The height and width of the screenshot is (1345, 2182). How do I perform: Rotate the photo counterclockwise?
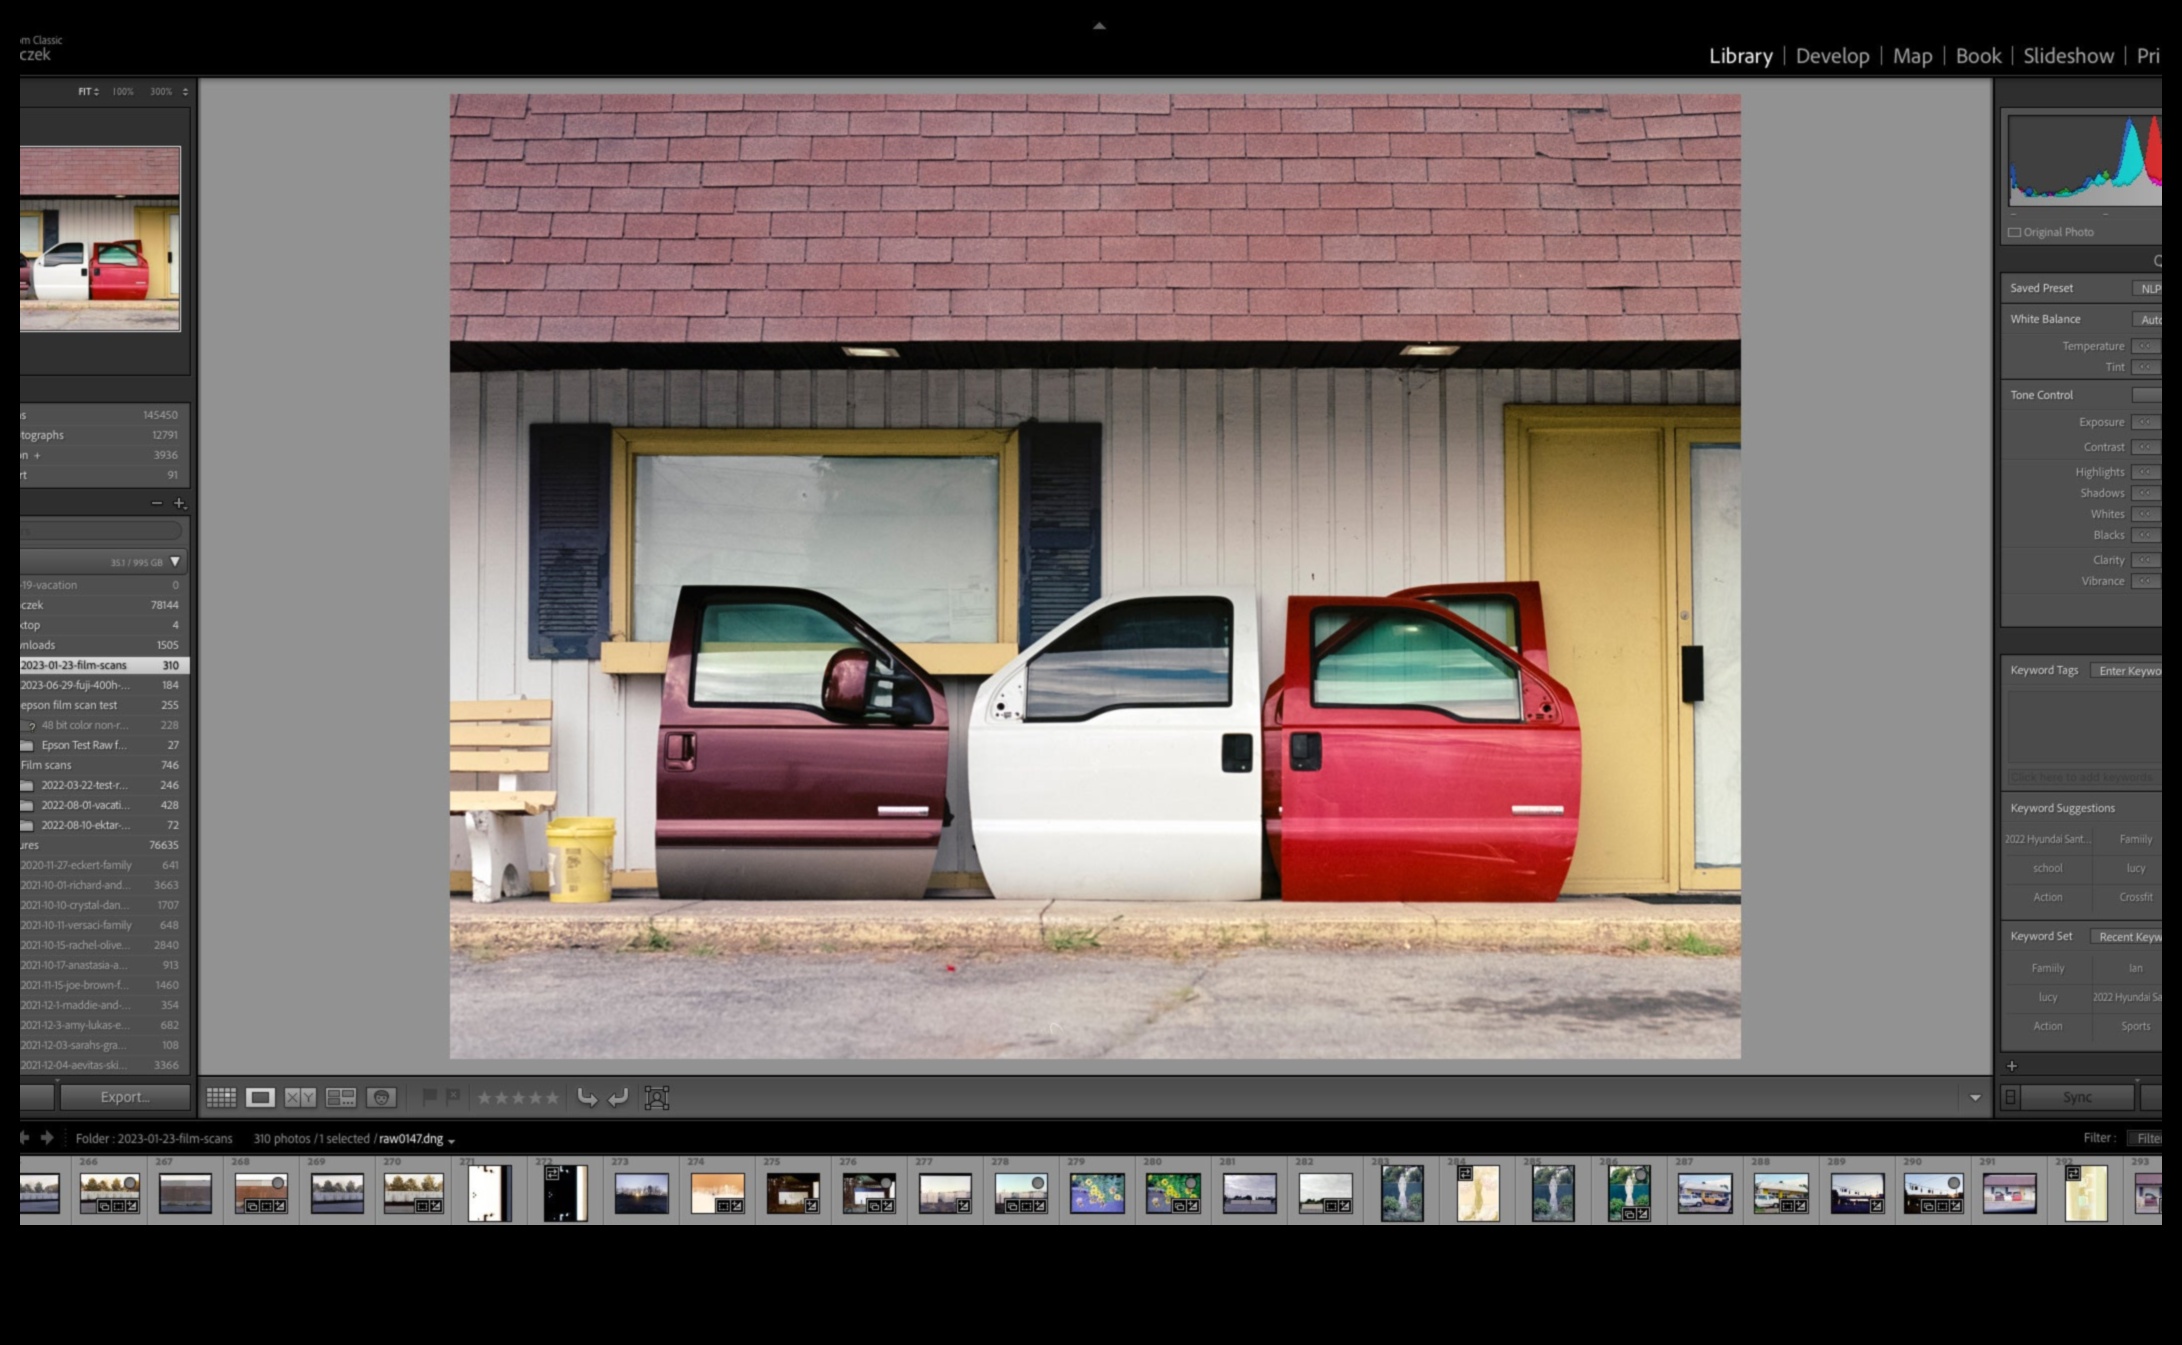(588, 1097)
